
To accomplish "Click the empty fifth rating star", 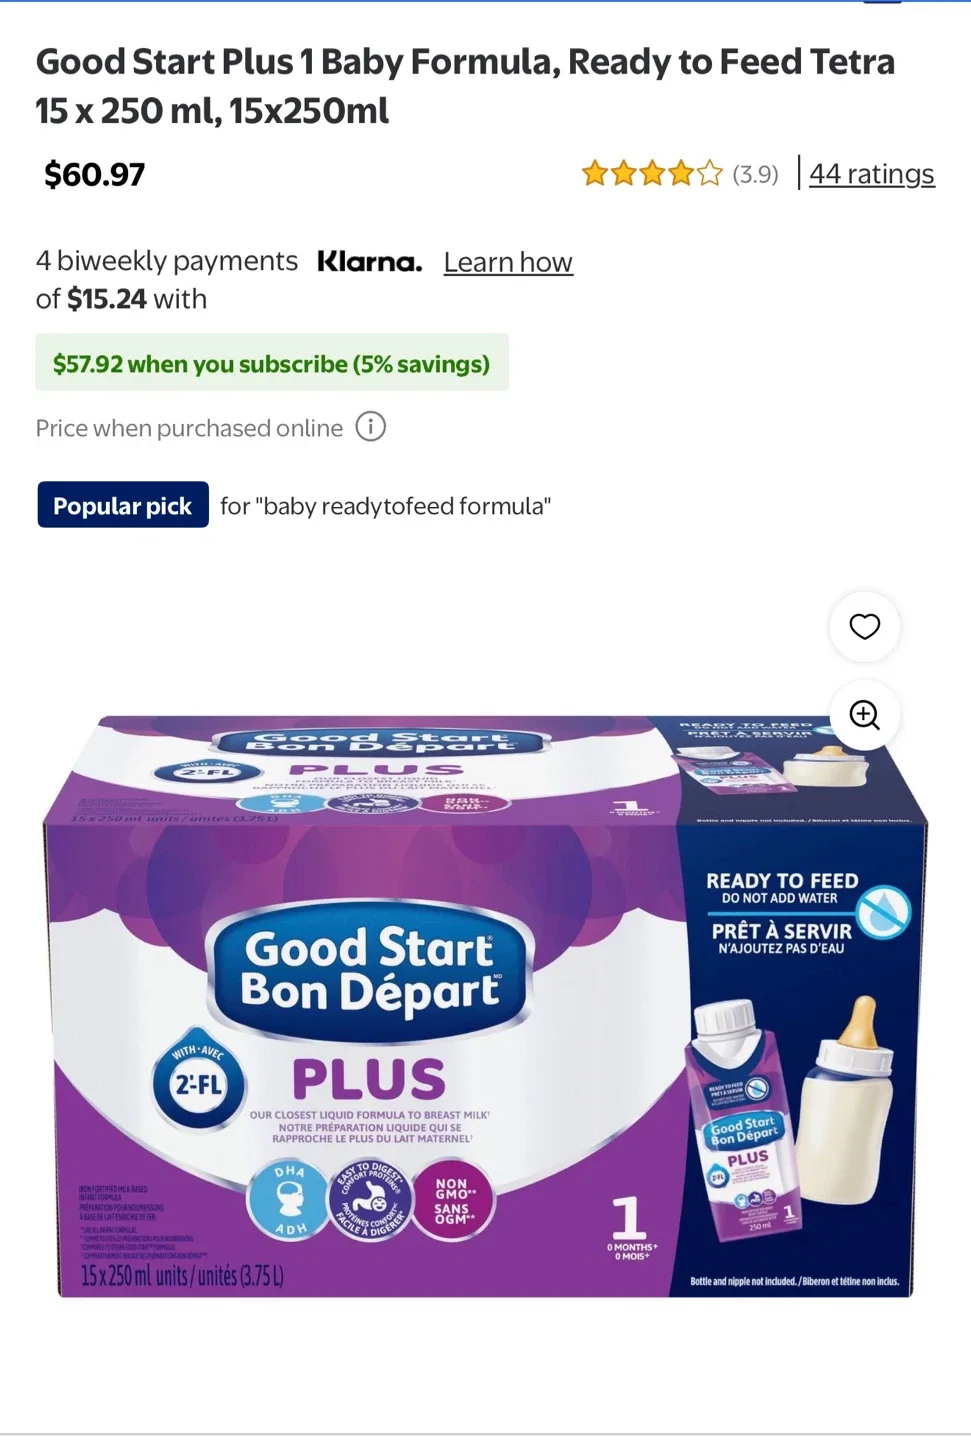I will [x=710, y=174].
